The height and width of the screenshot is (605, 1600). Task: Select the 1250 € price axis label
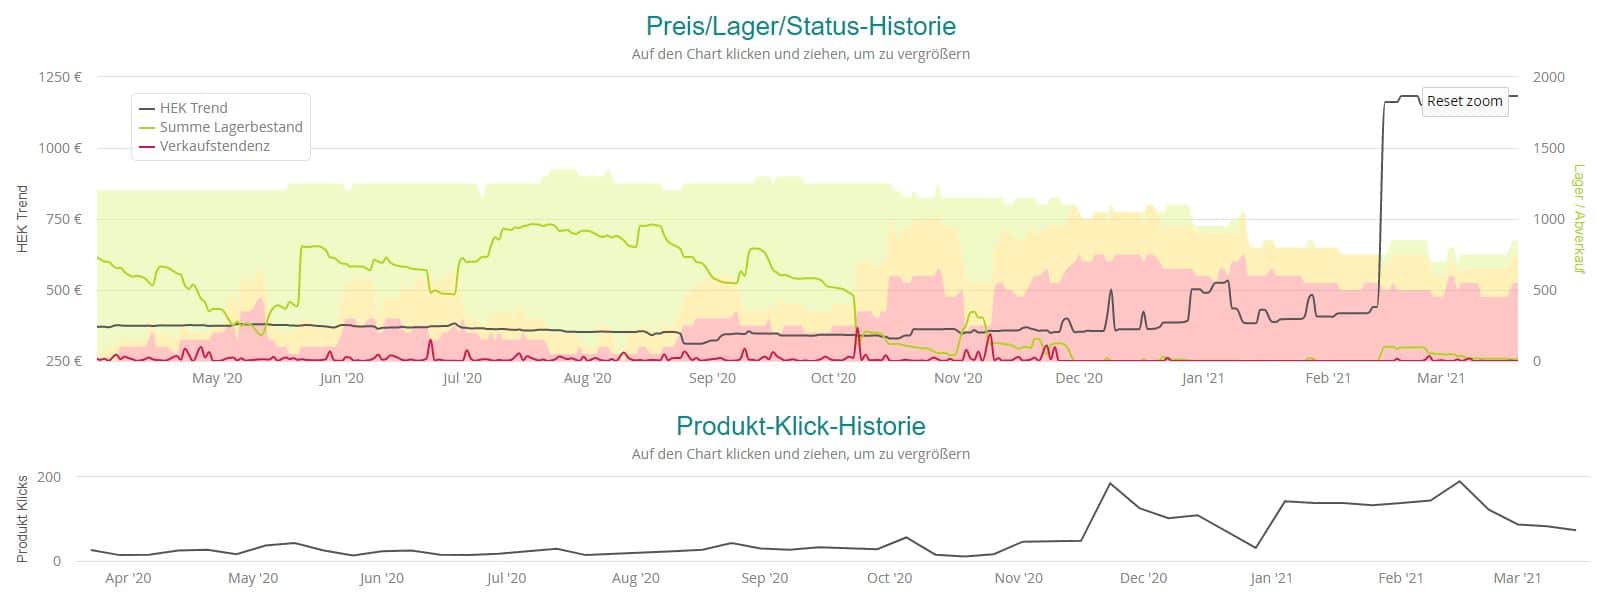60,77
